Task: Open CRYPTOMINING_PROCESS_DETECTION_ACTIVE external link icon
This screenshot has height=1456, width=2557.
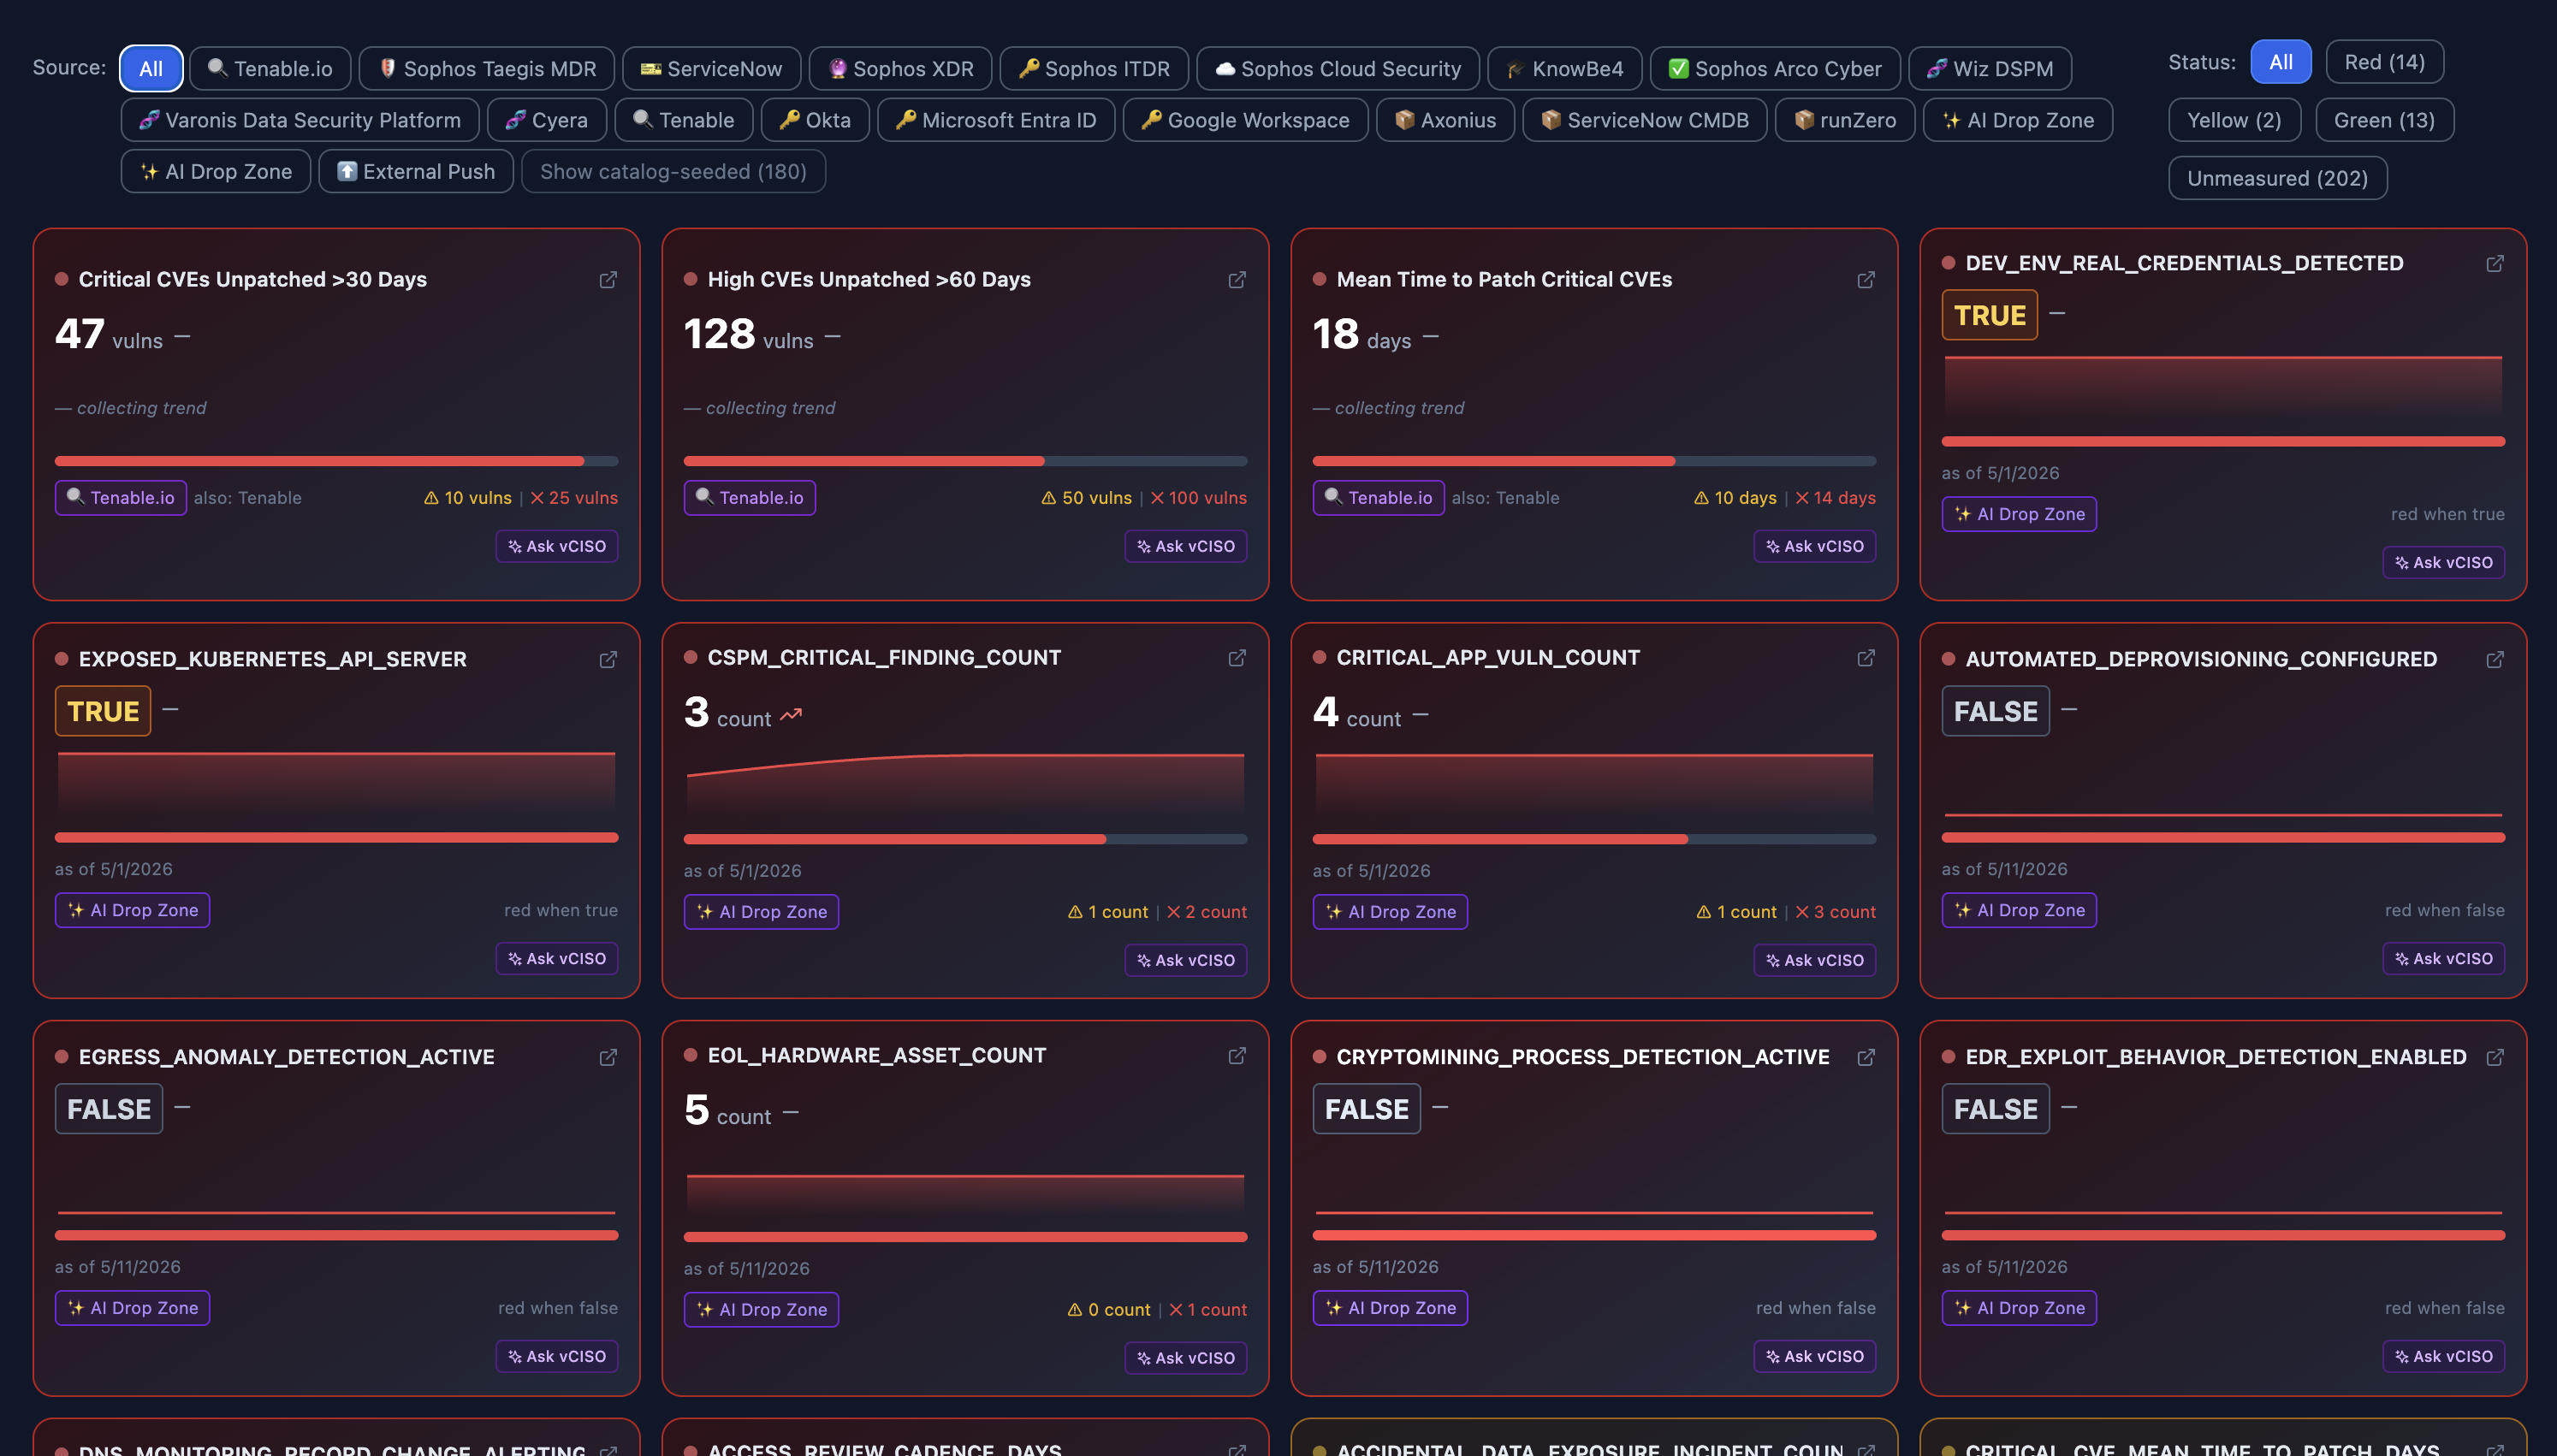Action: click(1866, 1057)
